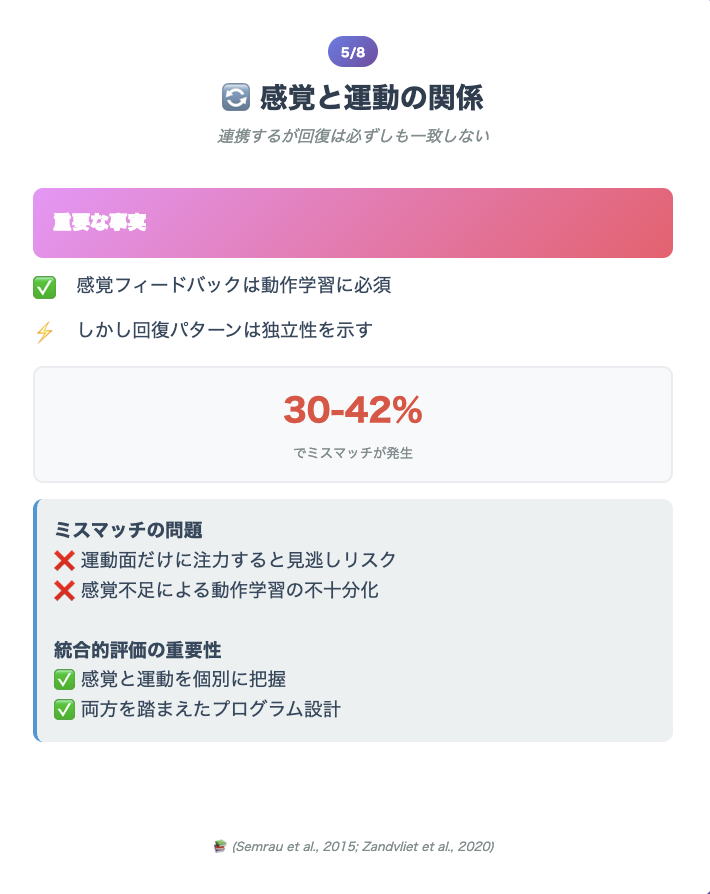Click the 統合的評価の重要性 heading
This screenshot has height=894, width=710.
[137, 649]
